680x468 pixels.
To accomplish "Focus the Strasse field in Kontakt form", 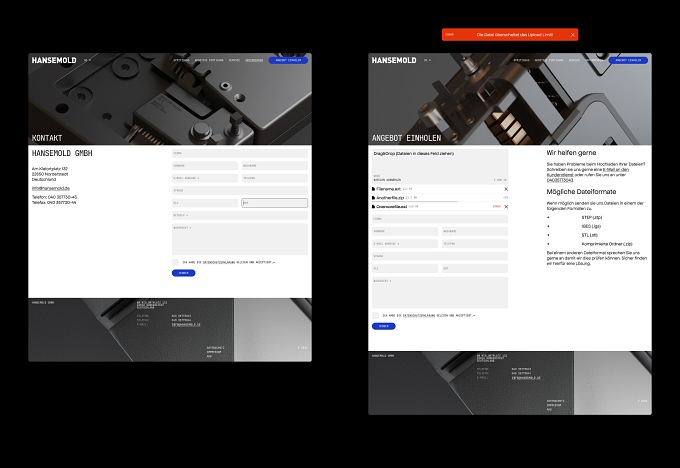I will click(240, 190).
